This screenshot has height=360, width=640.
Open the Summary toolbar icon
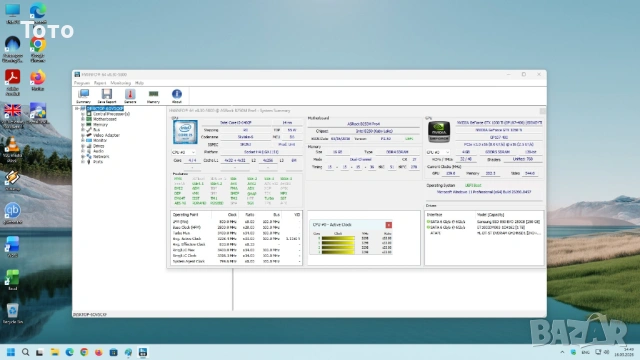[84, 96]
